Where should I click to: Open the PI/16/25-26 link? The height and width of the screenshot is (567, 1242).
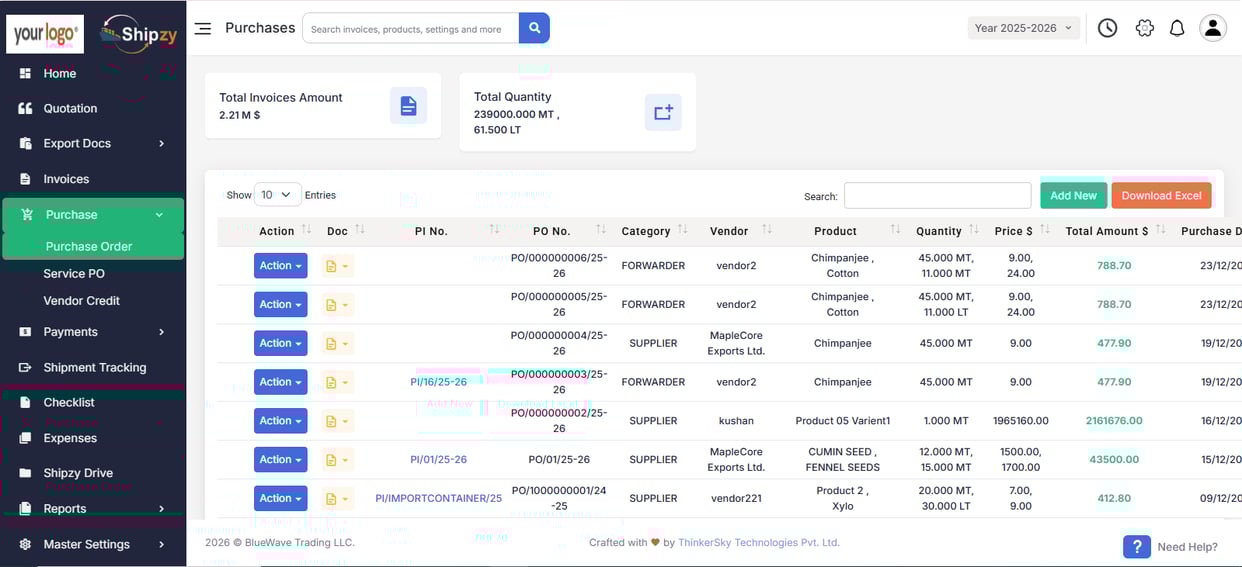pos(438,382)
